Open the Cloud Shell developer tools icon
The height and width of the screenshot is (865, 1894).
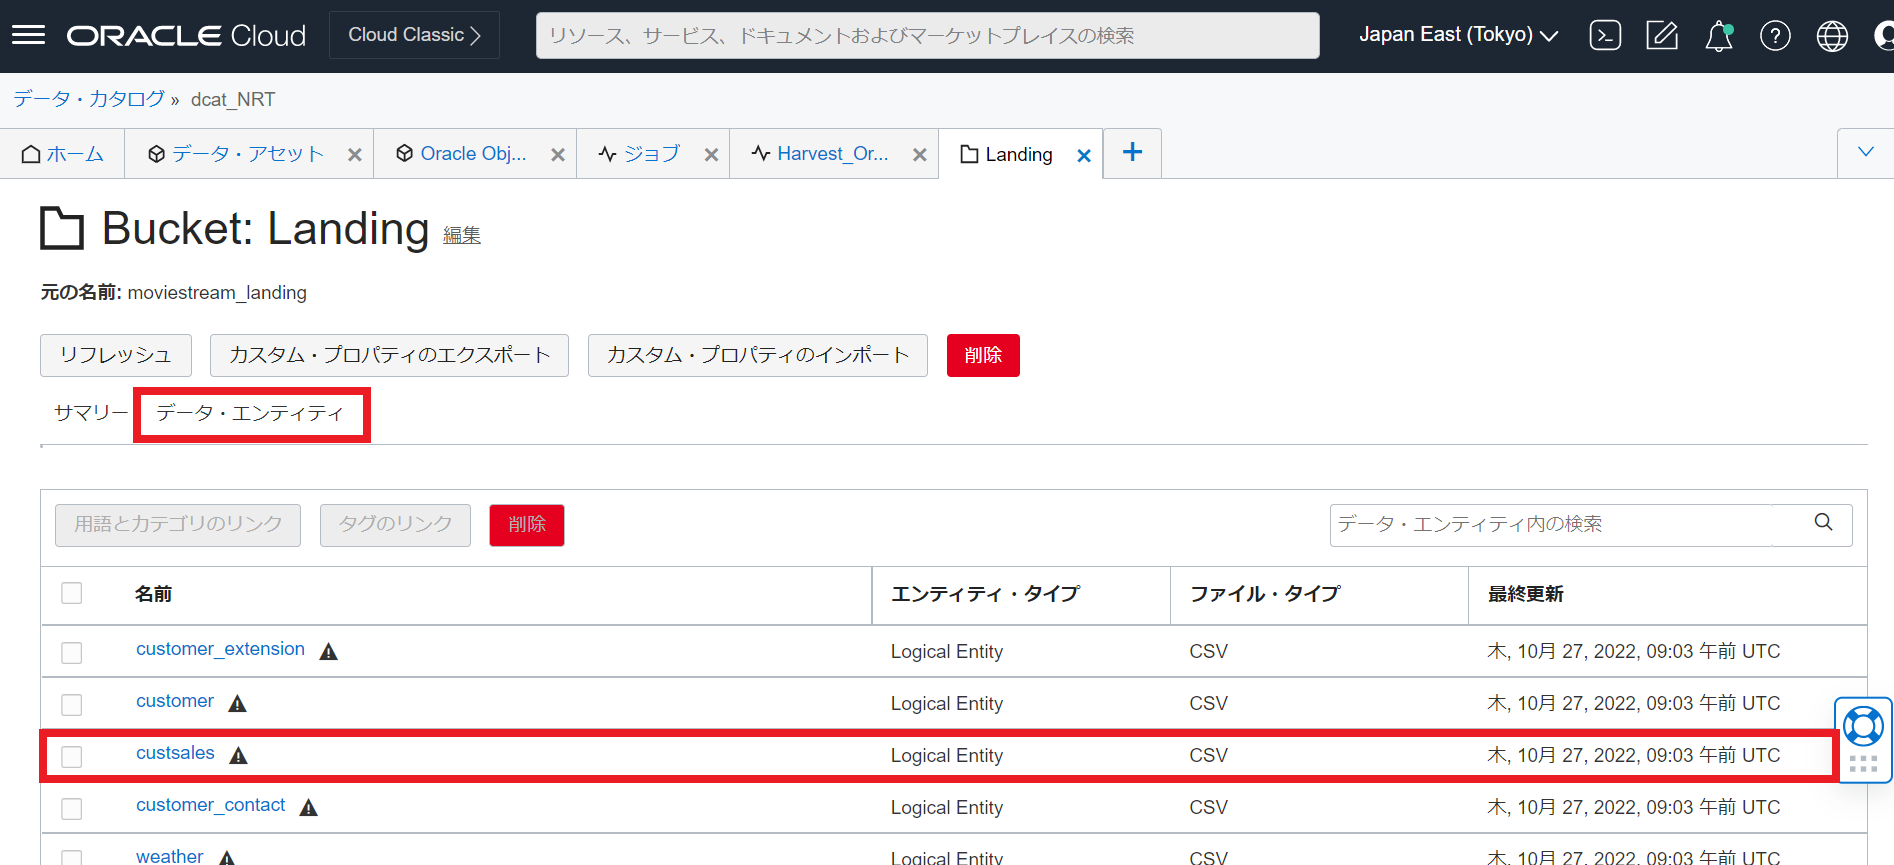click(1605, 36)
